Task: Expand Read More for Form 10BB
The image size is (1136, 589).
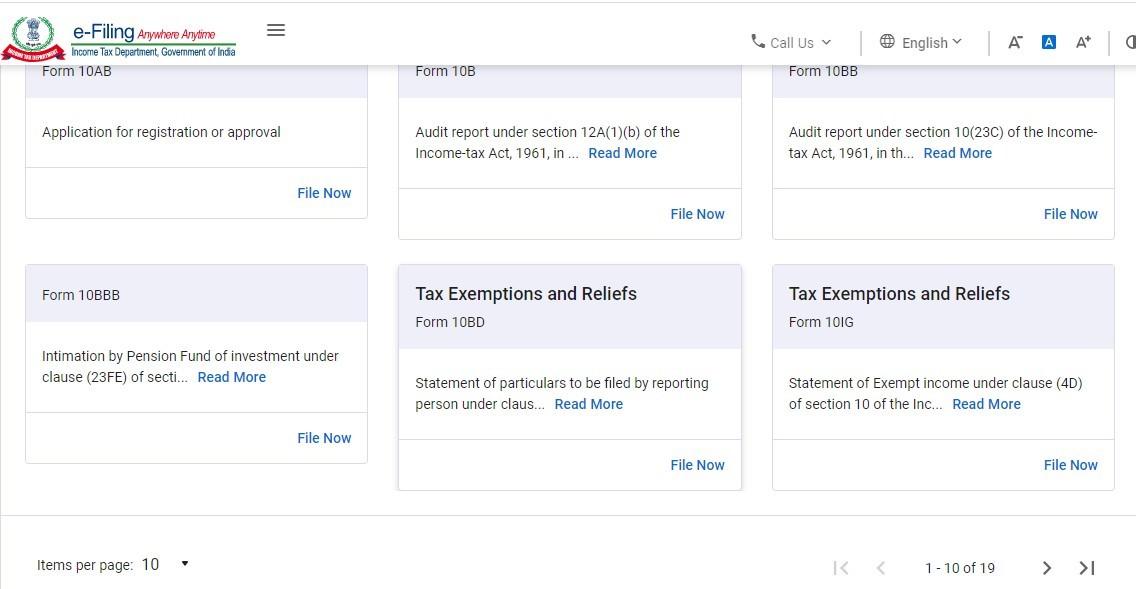Action: point(957,153)
